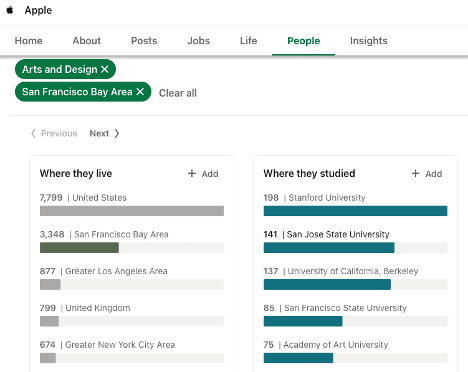
Task: Select the San Francisco Bay Area bar
Action: pyautogui.click(x=132, y=248)
